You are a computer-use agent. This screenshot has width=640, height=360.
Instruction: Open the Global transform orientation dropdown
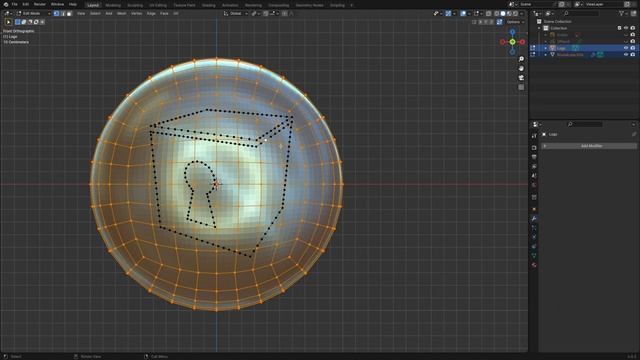click(x=236, y=13)
